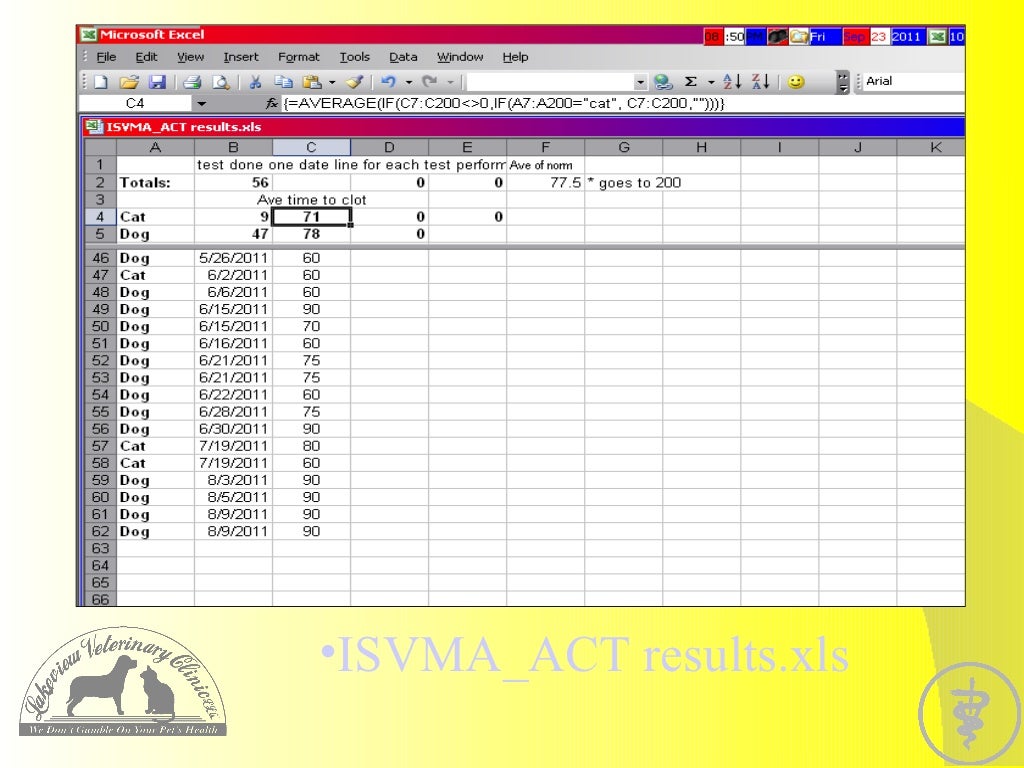Open the Help menu
Screen dimensions: 1024x768
[515, 57]
